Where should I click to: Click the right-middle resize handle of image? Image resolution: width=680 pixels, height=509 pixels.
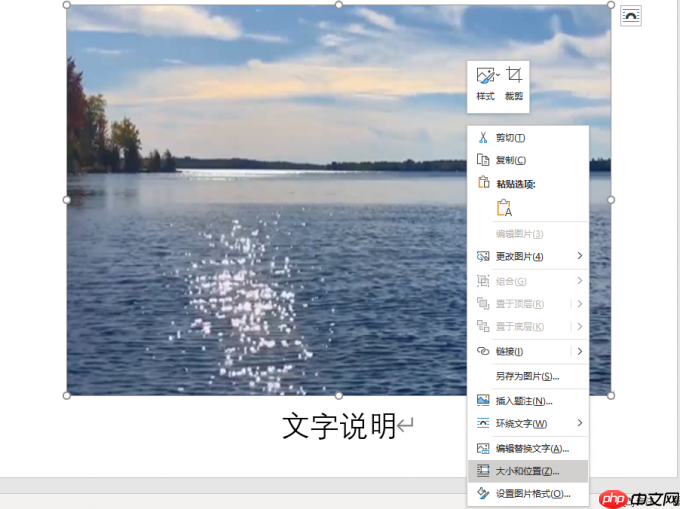[x=611, y=200]
